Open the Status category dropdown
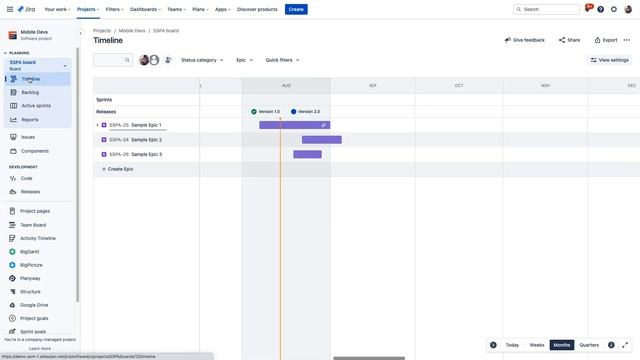The width and height of the screenshot is (640, 360). pyautogui.click(x=202, y=60)
